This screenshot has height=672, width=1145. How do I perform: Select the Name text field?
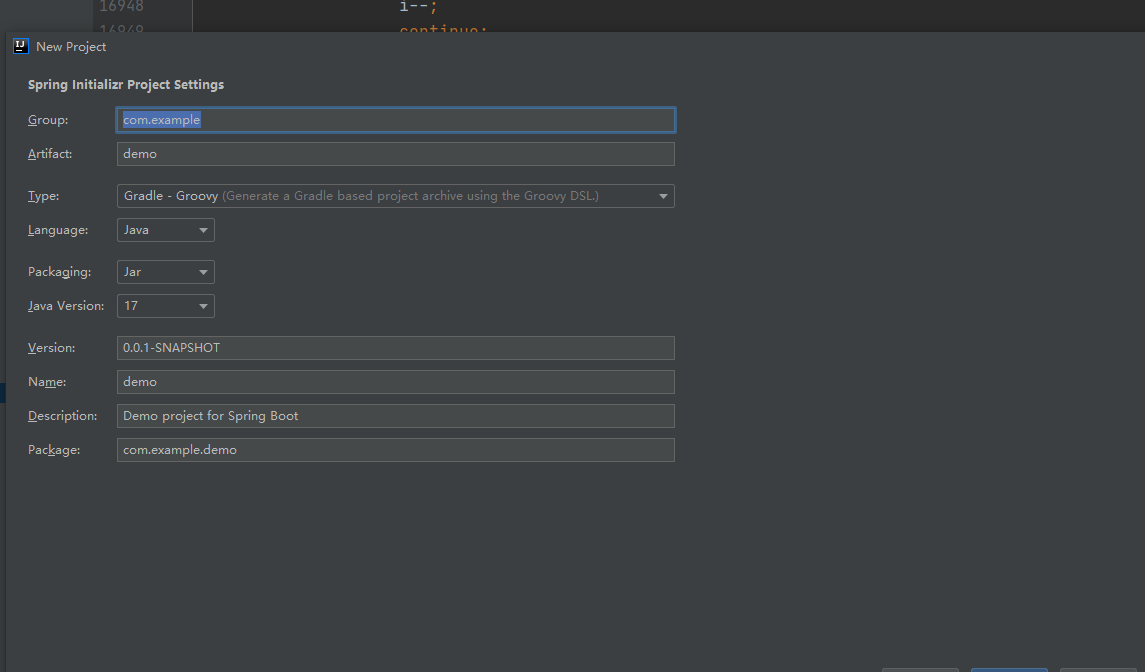coord(395,382)
